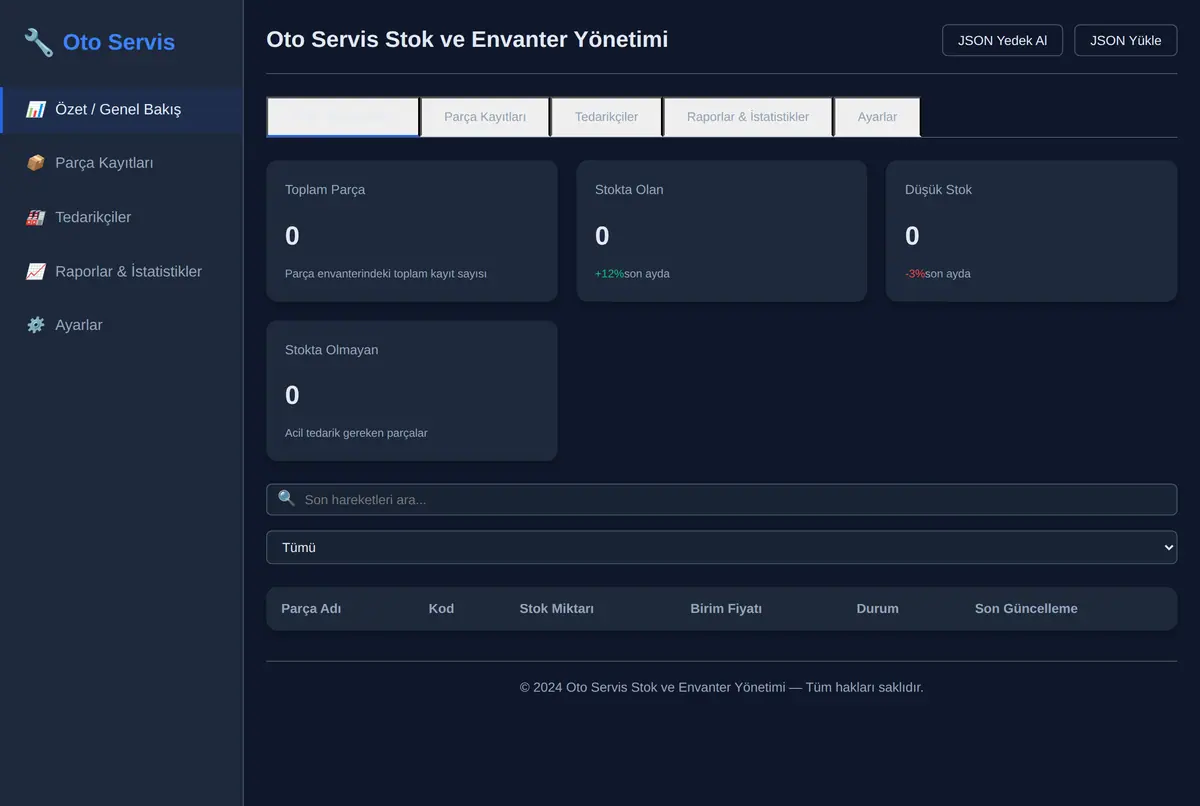This screenshot has width=1200, height=806.
Task: Click the Oto Servis brand title
Action: click(x=119, y=42)
